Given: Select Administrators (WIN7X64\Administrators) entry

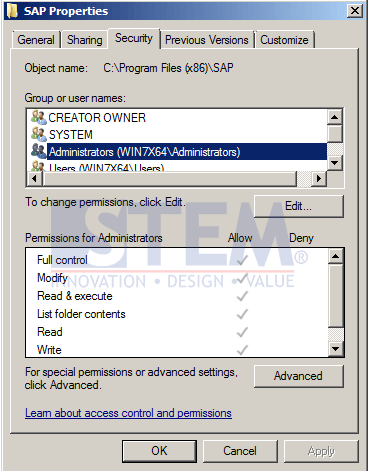Looking at the screenshot, I should [x=187, y=152].
